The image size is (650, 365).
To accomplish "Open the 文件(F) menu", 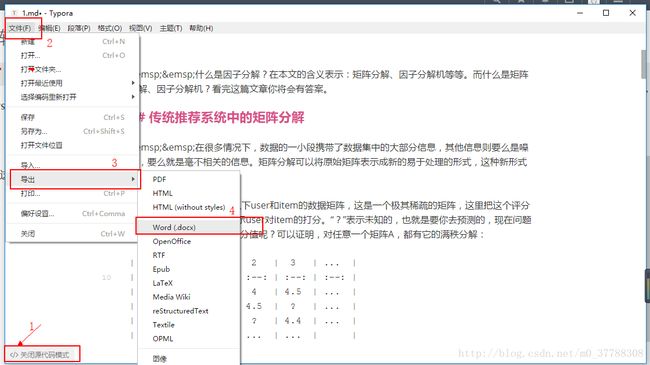I will pyautogui.click(x=19, y=28).
